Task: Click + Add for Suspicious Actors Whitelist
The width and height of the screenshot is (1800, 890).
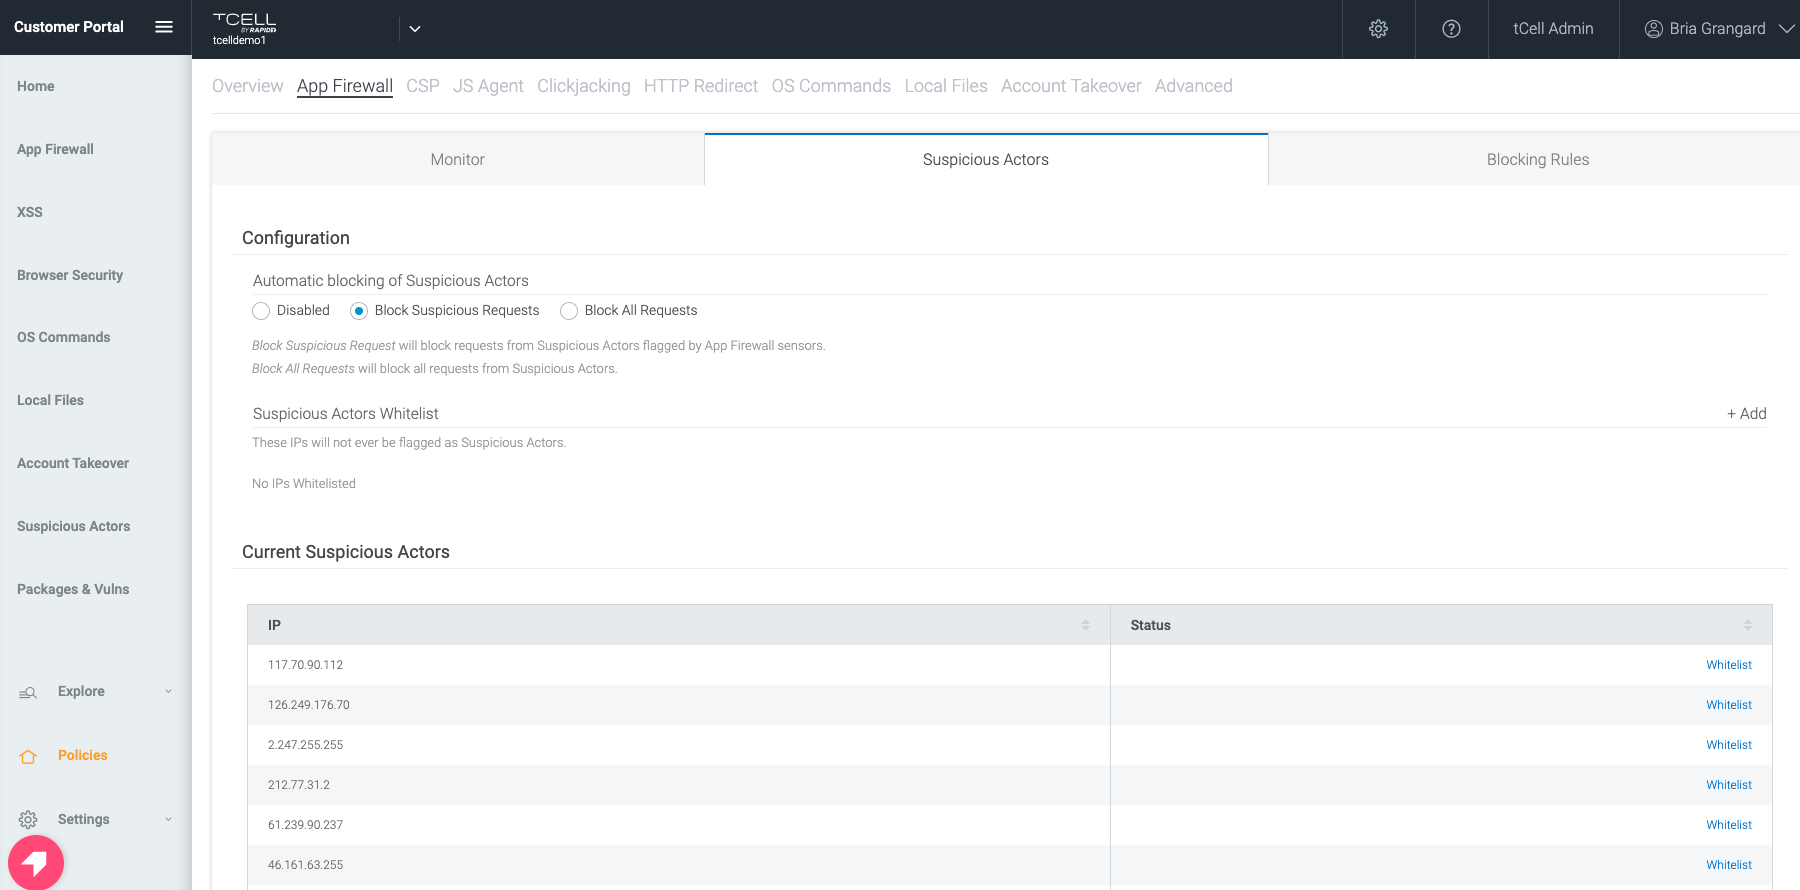Action: (x=1746, y=414)
